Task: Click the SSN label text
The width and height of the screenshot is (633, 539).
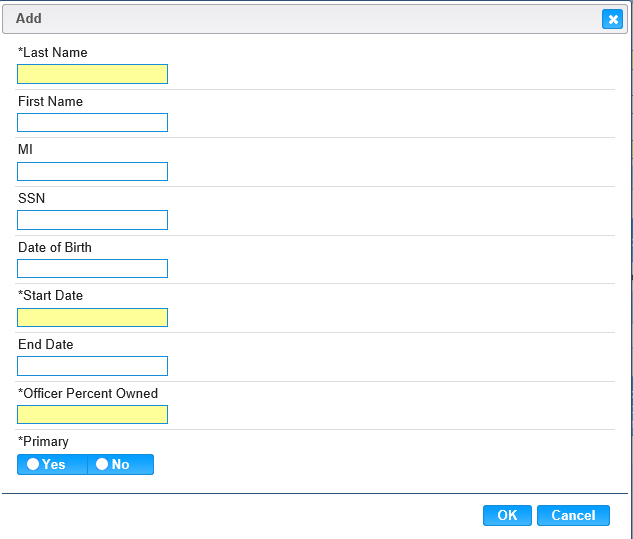Action: (31, 198)
